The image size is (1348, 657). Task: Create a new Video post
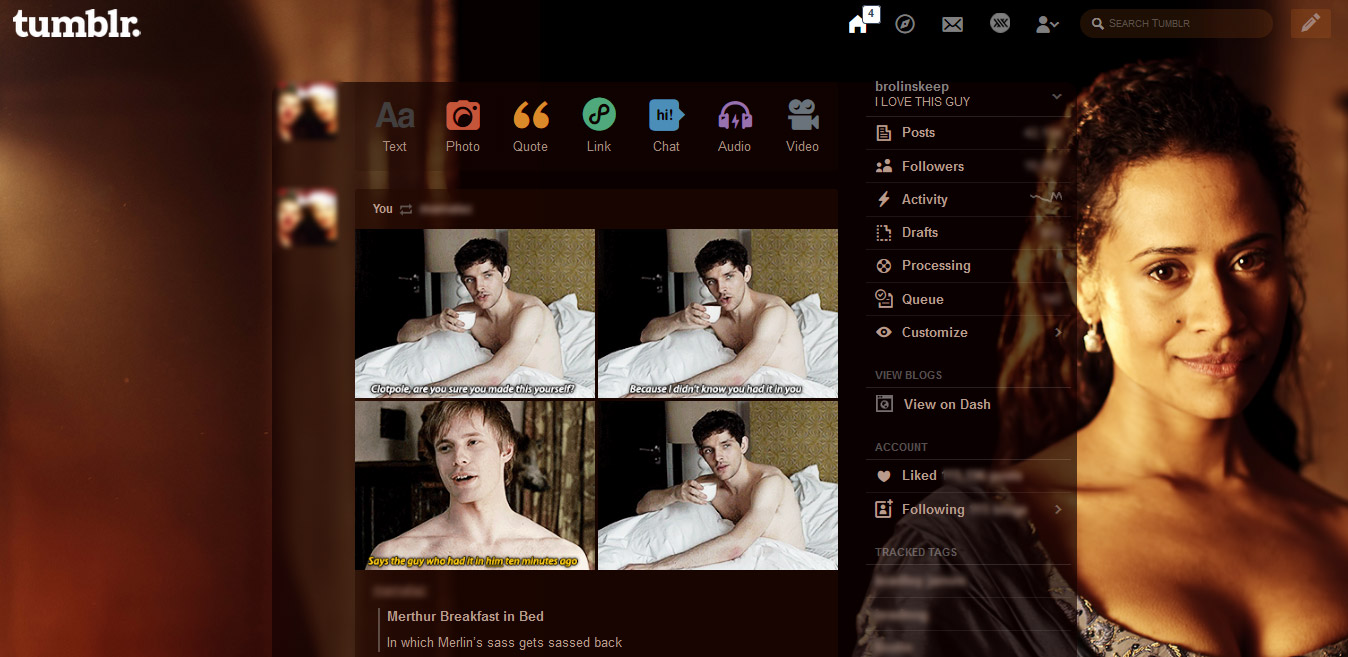[x=802, y=126]
